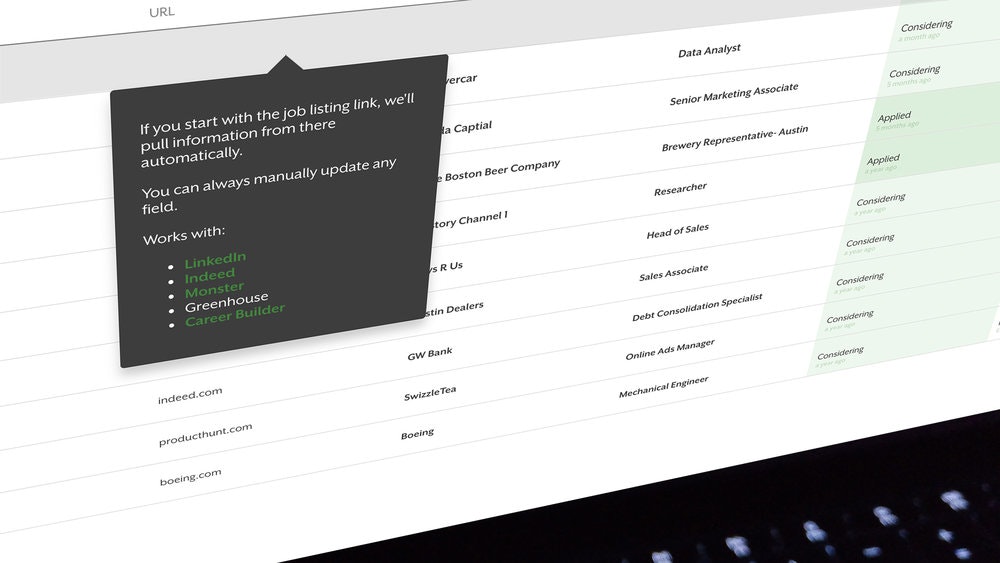
Task: Select the Data Analyst job title
Action: 709,50
